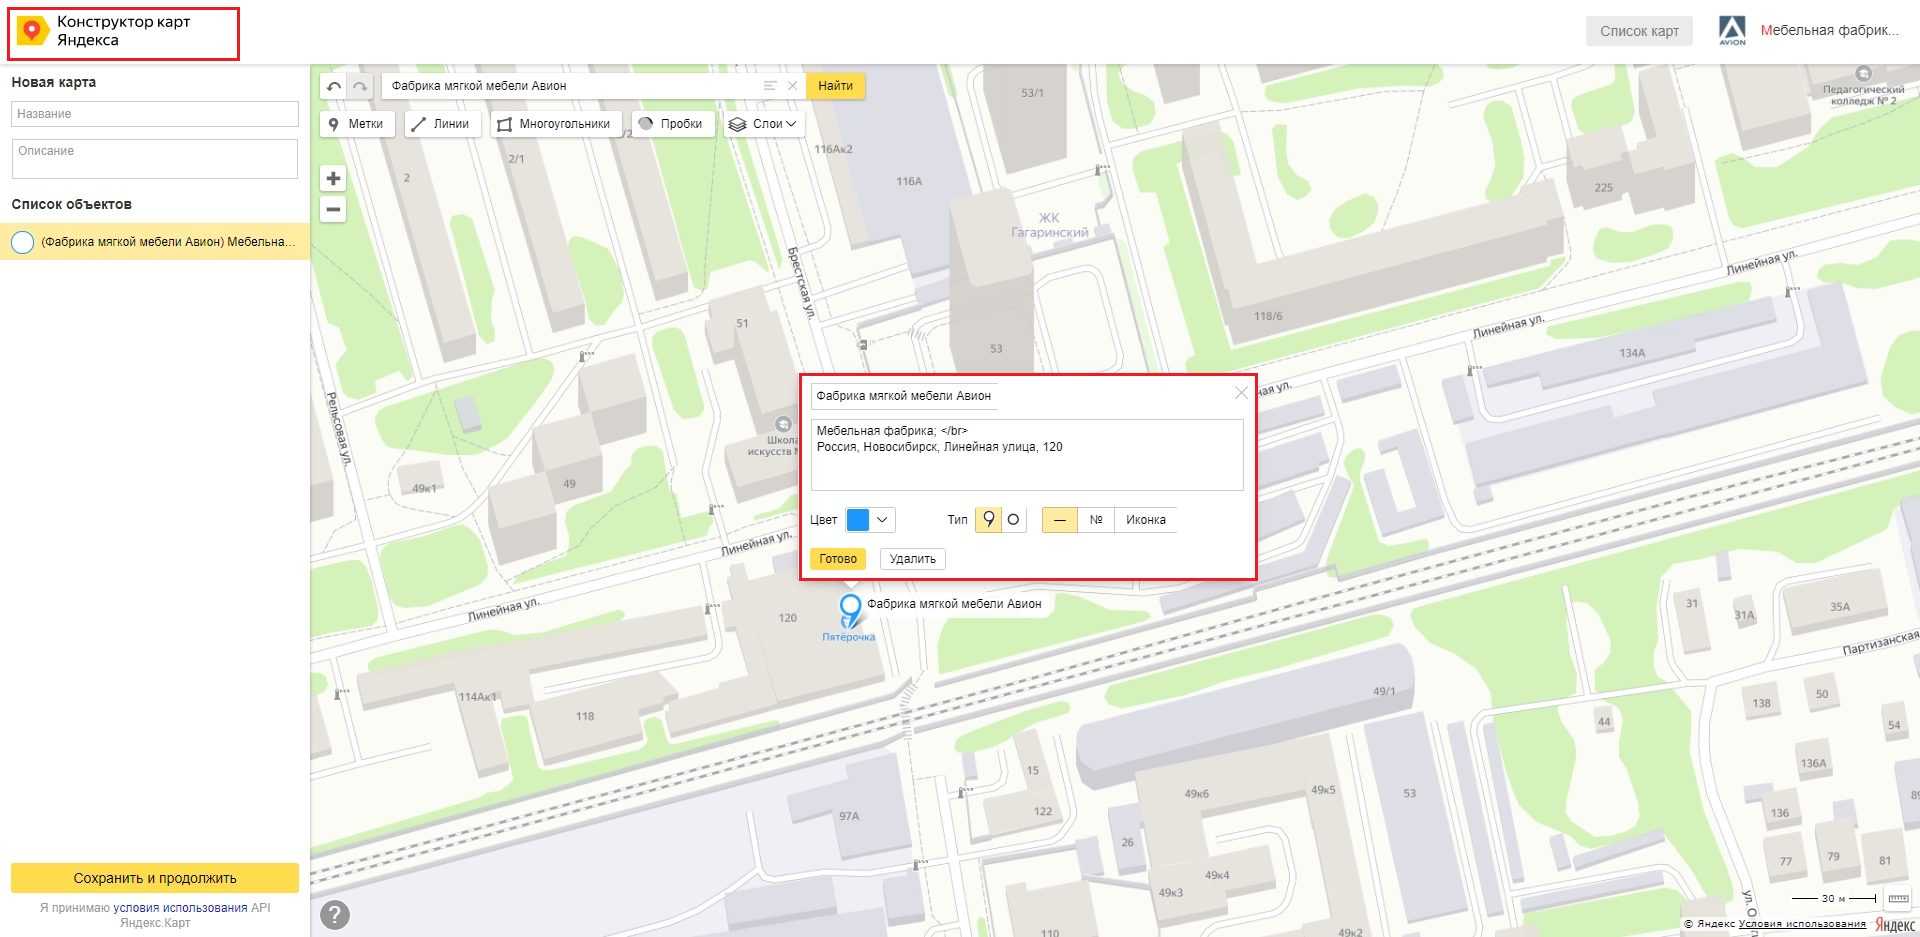Screen dimensions: 1920x937
Task: Click the map Название input field
Action: 155,114
